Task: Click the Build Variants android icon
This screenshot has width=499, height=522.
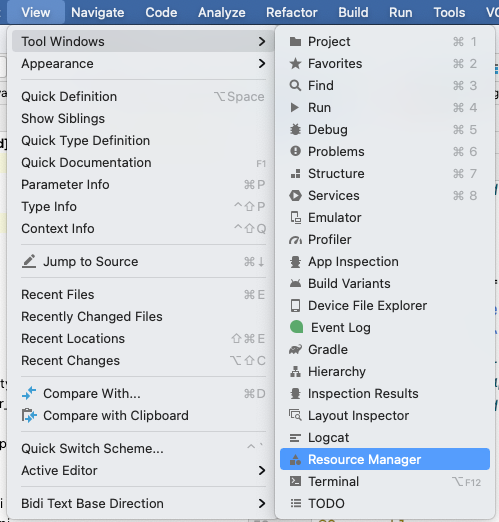Action: 295,283
